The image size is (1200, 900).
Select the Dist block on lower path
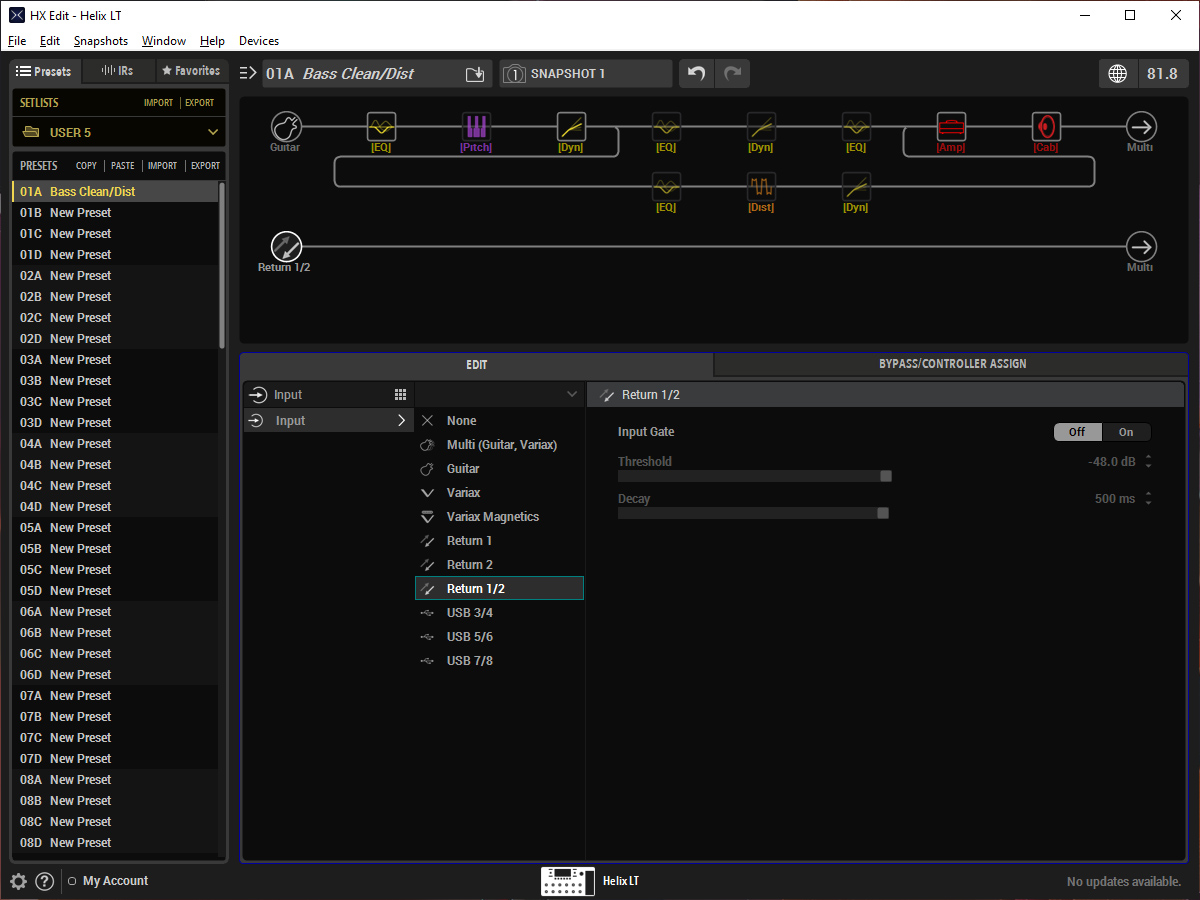(x=761, y=187)
